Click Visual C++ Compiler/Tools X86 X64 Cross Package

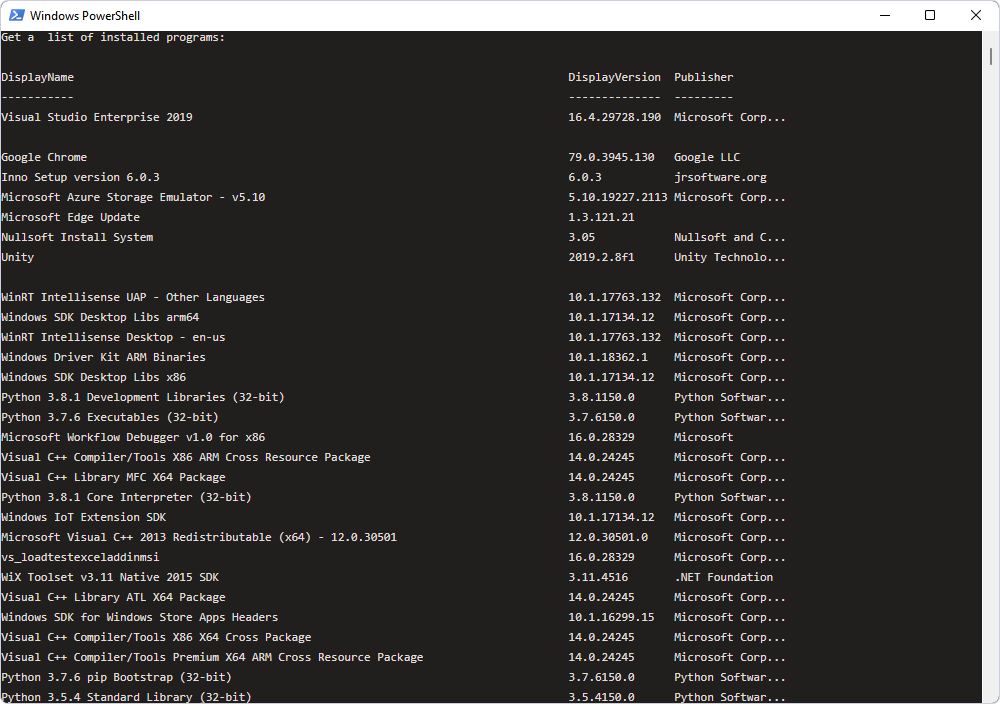pyautogui.click(x=156, y=637)
